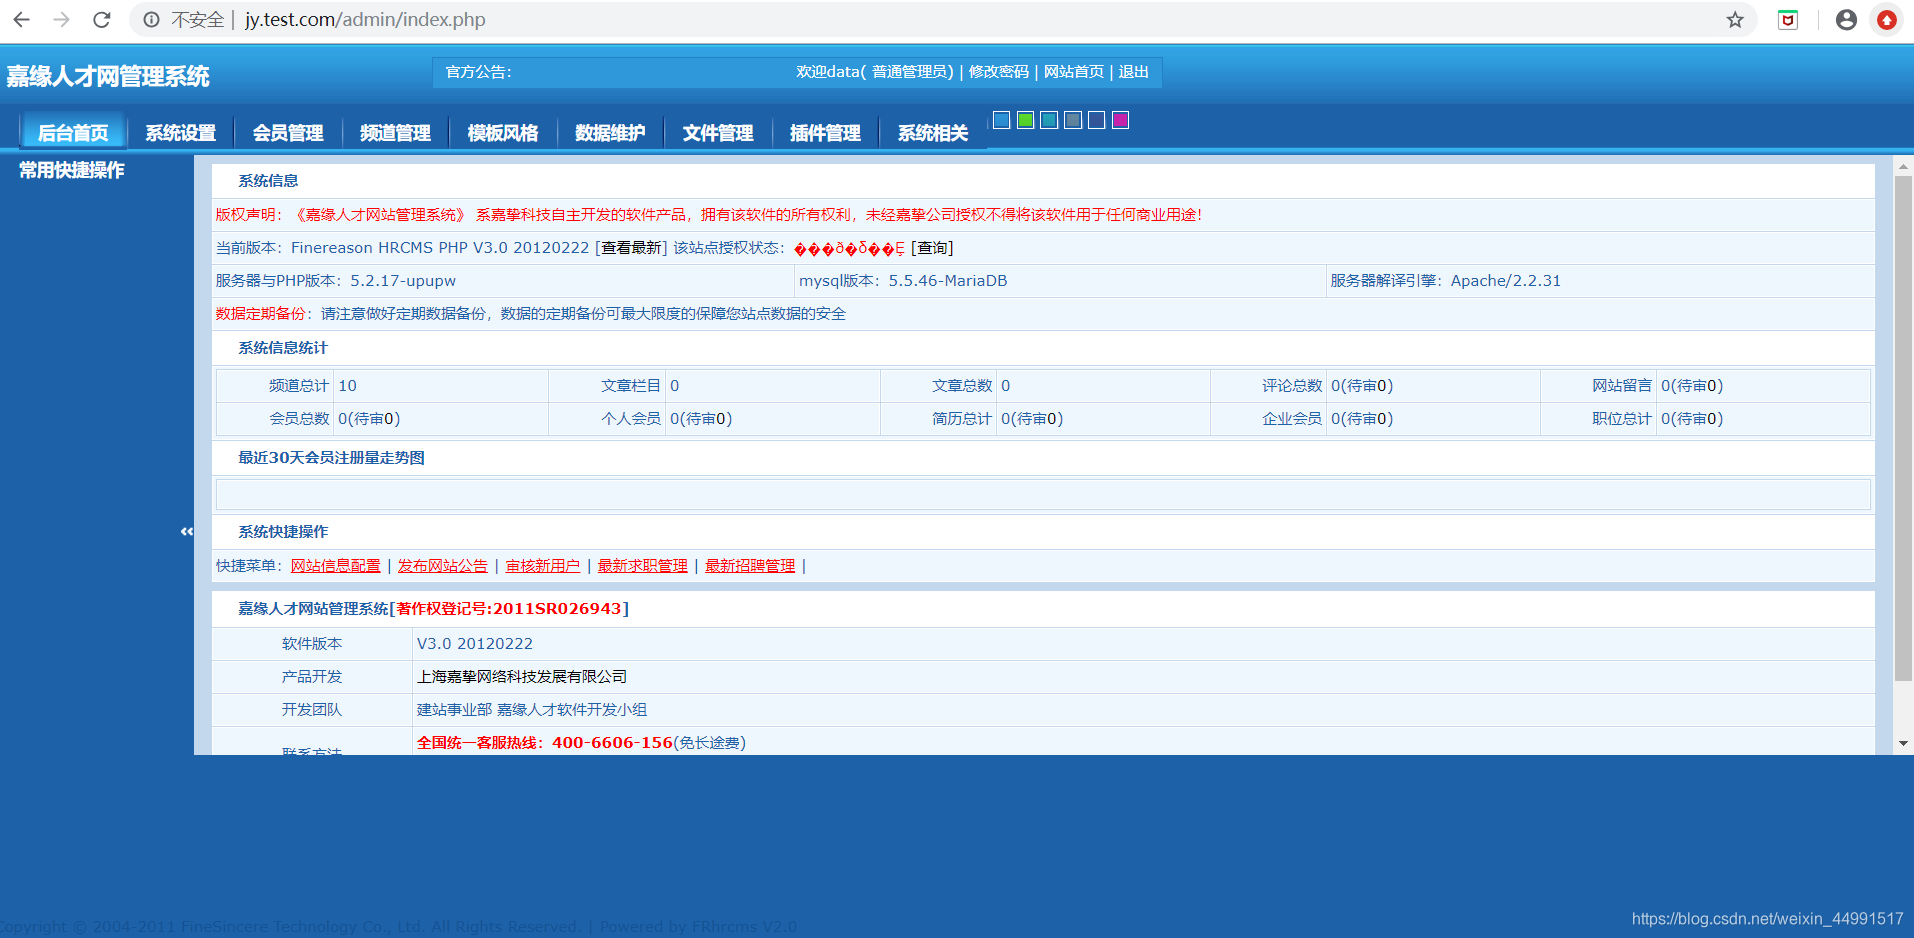Click the 官方公告 label
The height and width of the screenshot is (938, 1914).
478,72
